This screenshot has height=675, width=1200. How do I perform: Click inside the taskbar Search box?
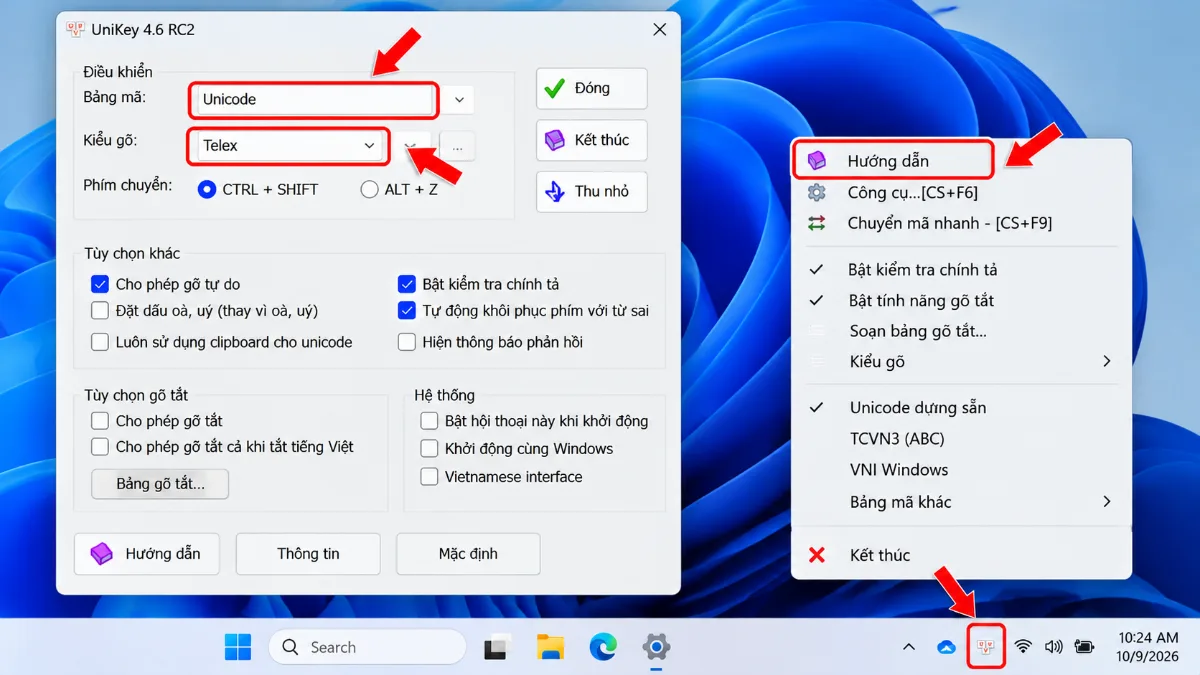point(367,647)
